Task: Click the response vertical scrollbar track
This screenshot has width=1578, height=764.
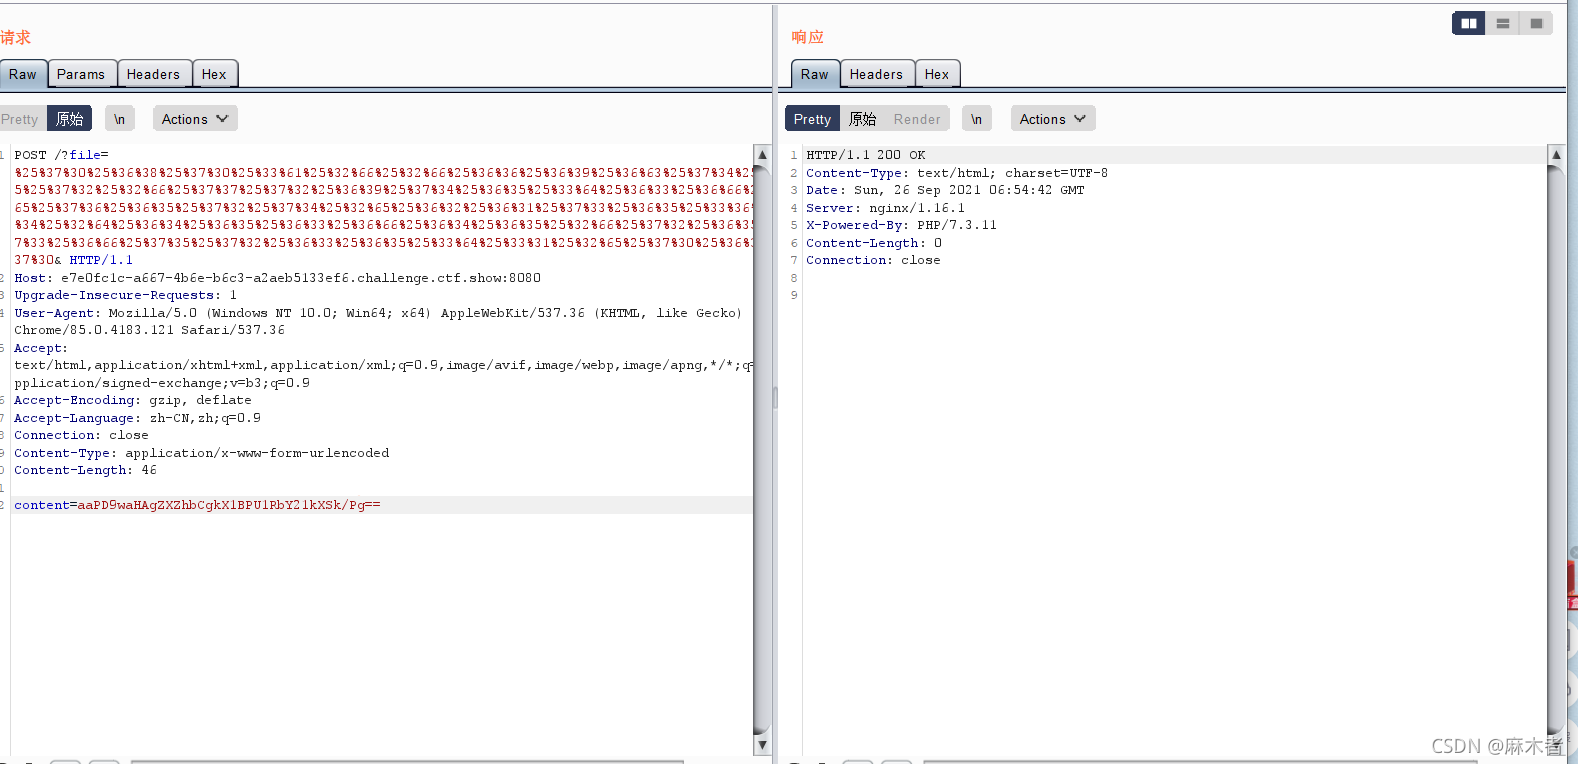Action: click(1555, 450)
